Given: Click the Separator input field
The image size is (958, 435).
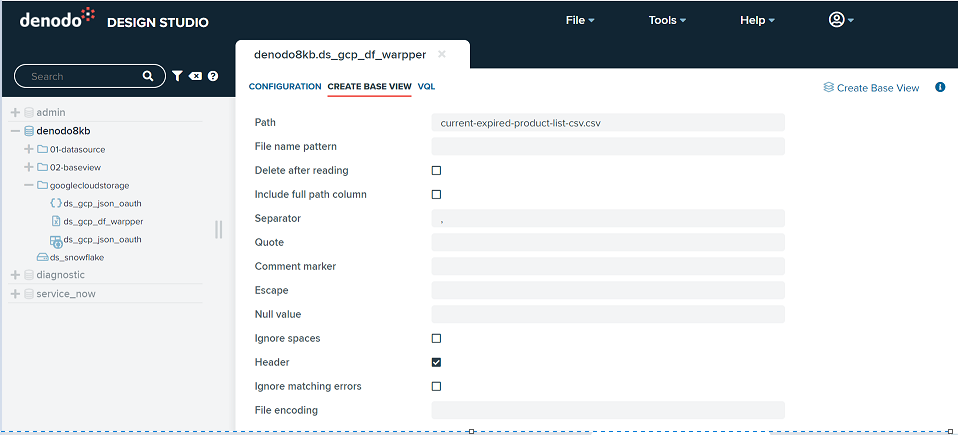Looking at the screenshot, I should click(608, 218).
